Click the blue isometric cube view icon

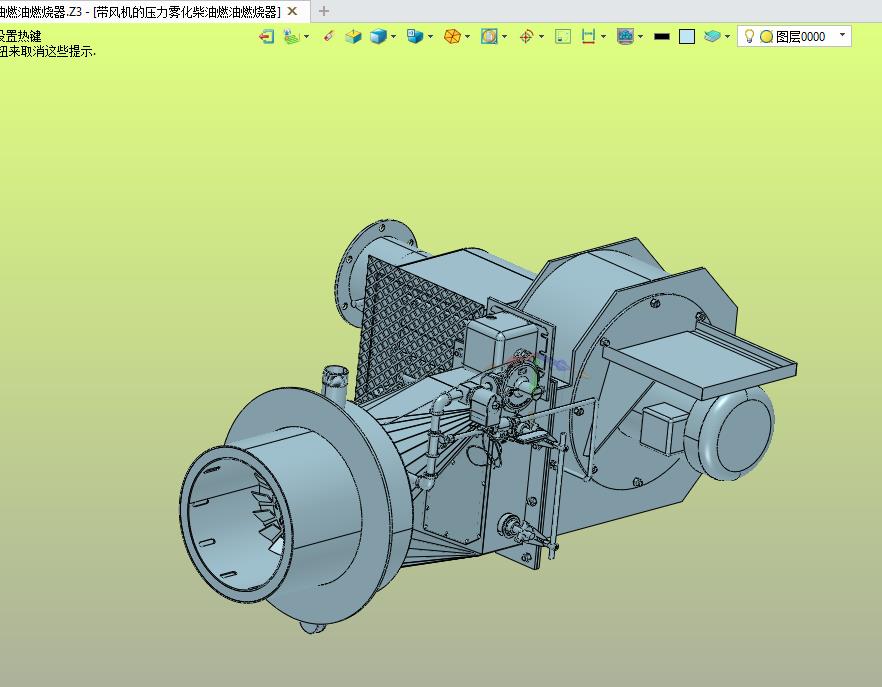(x=378, y=37)
